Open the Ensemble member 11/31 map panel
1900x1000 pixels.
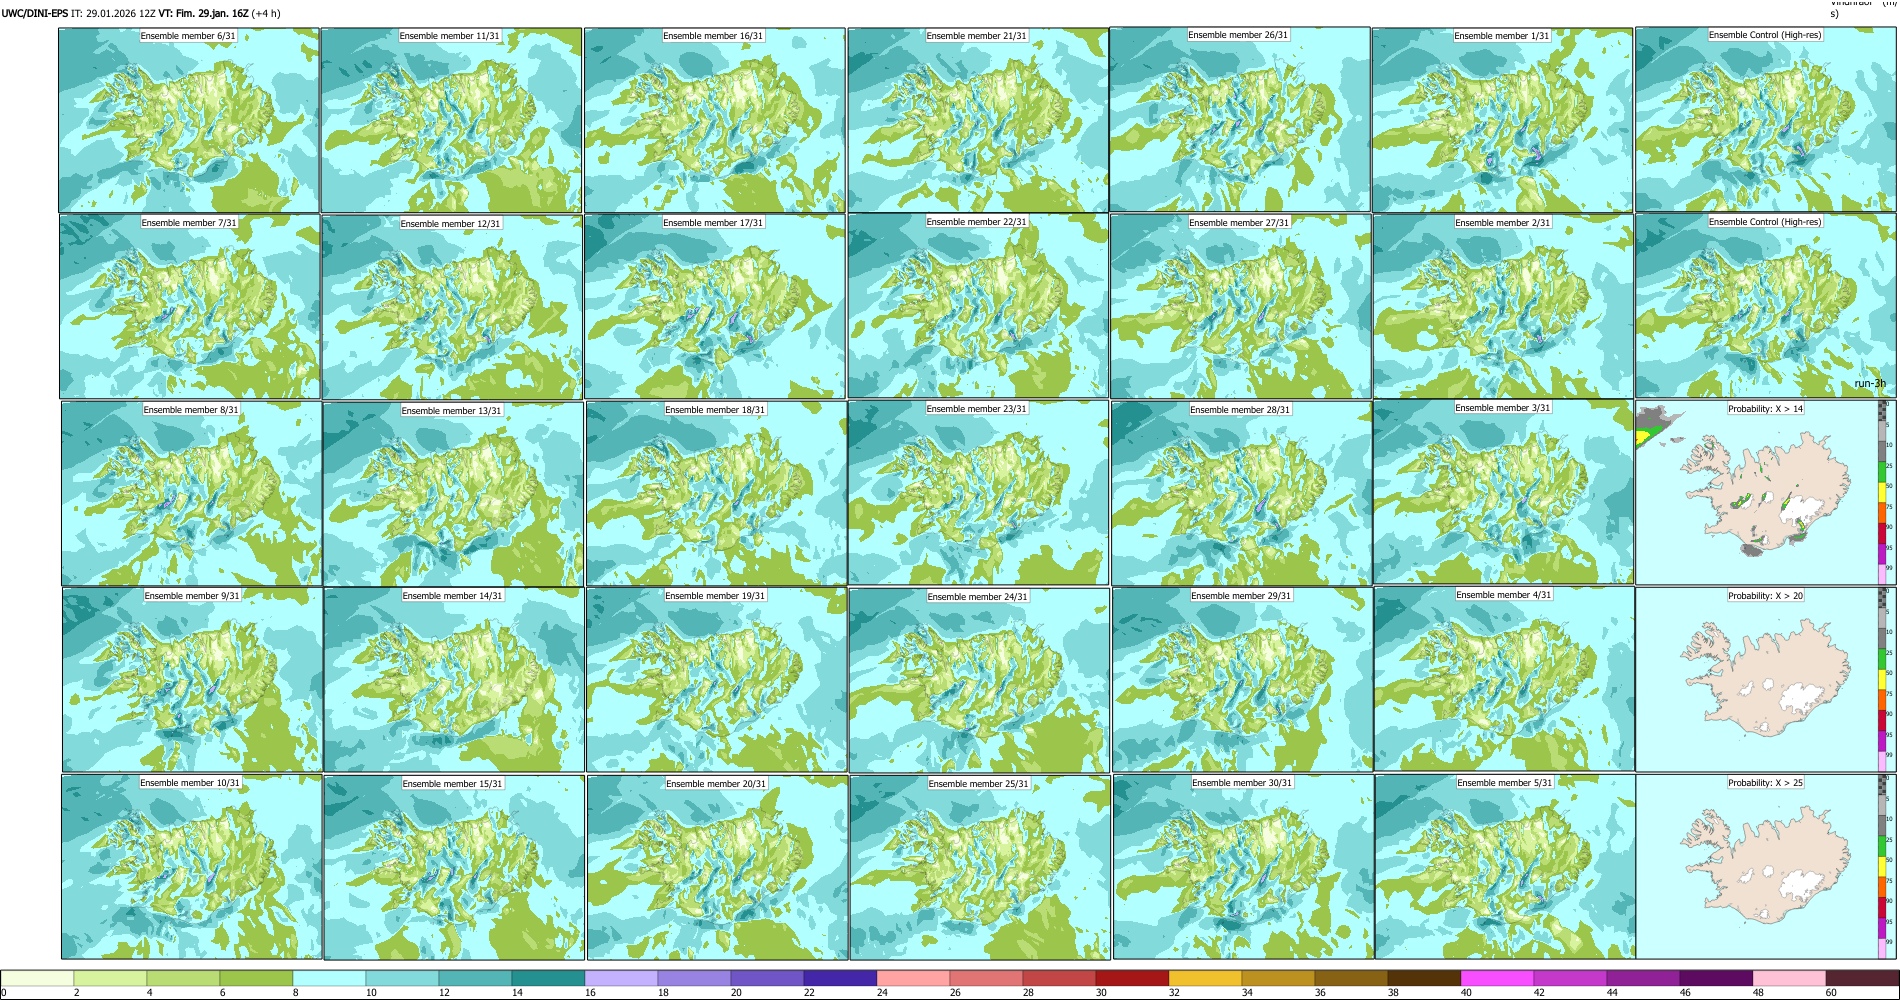coord(451,120)
